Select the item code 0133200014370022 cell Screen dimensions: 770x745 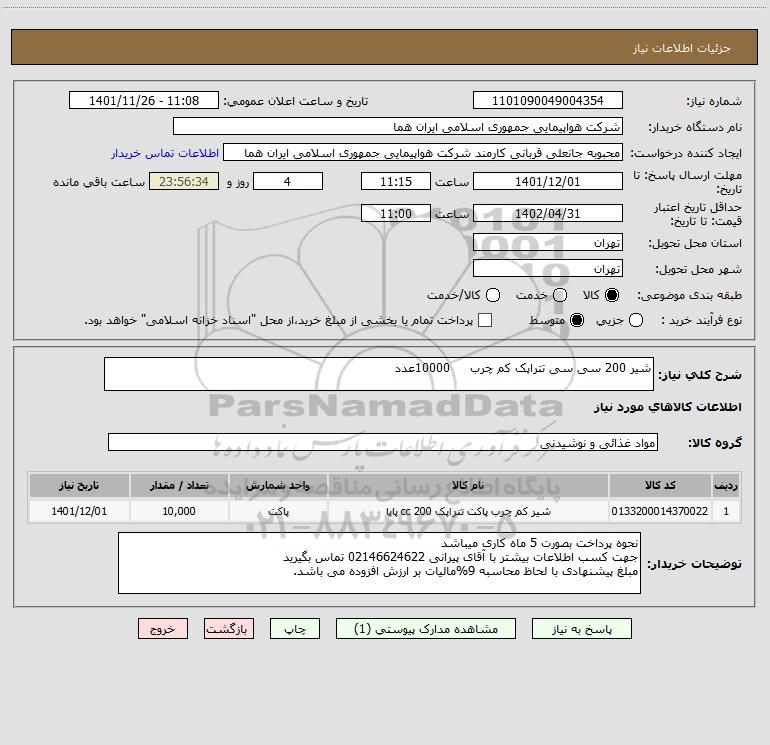(x=660, y=511)
